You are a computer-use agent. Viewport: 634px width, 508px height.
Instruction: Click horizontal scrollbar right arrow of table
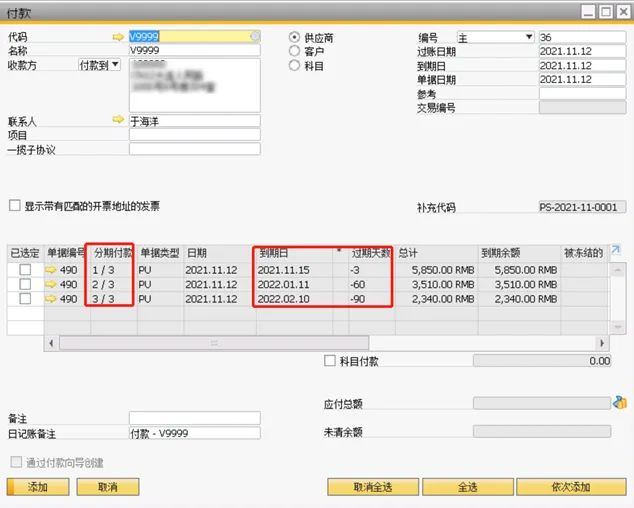coord(602,343)
